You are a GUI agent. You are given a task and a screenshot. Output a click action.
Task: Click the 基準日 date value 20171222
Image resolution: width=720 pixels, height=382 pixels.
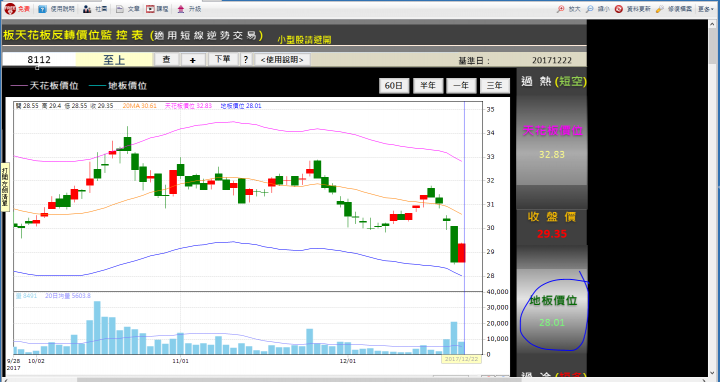(551, 61)
